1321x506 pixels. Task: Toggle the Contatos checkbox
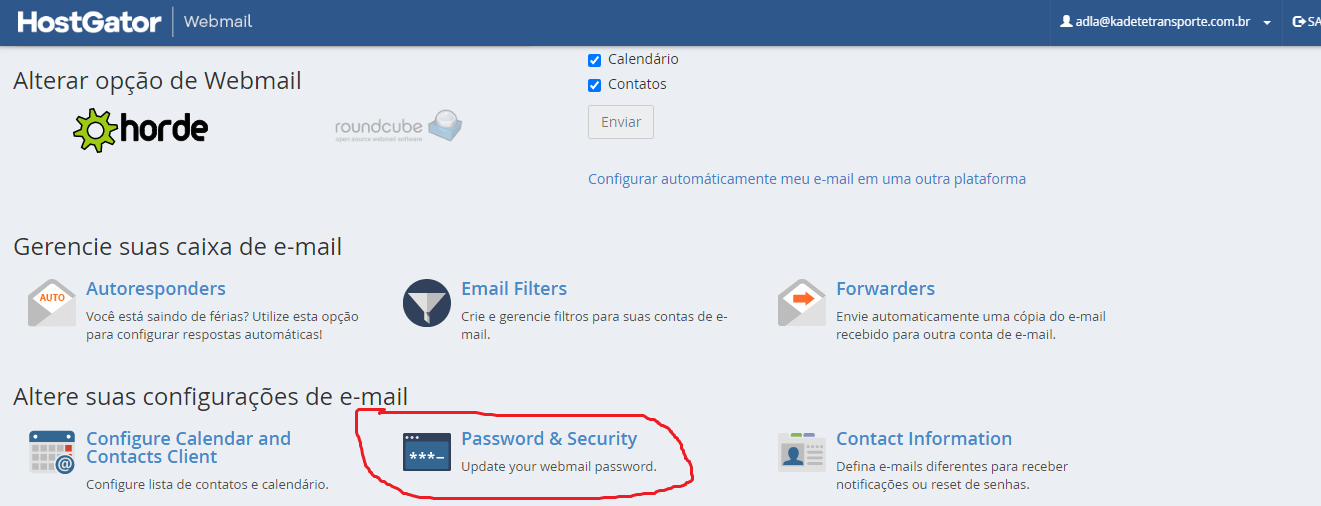[x=594, y=85]
